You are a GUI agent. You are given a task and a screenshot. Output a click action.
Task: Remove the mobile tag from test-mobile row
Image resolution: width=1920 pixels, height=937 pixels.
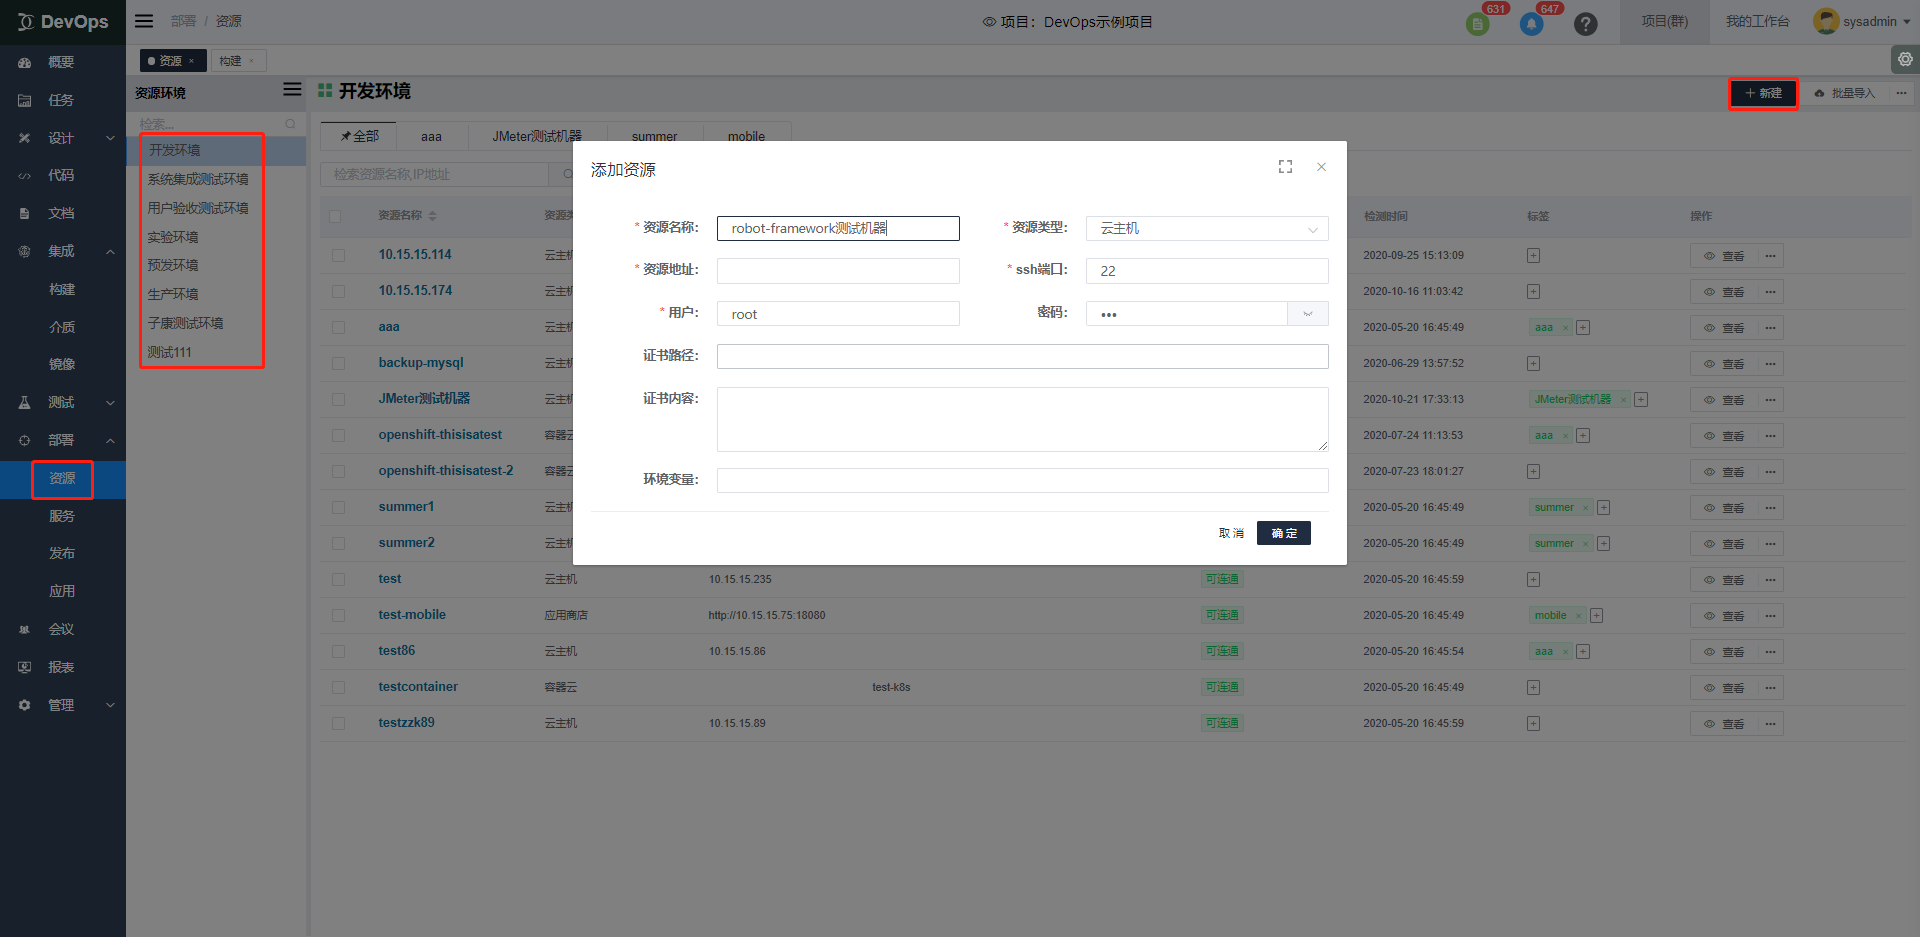[x=1579, y=616]
